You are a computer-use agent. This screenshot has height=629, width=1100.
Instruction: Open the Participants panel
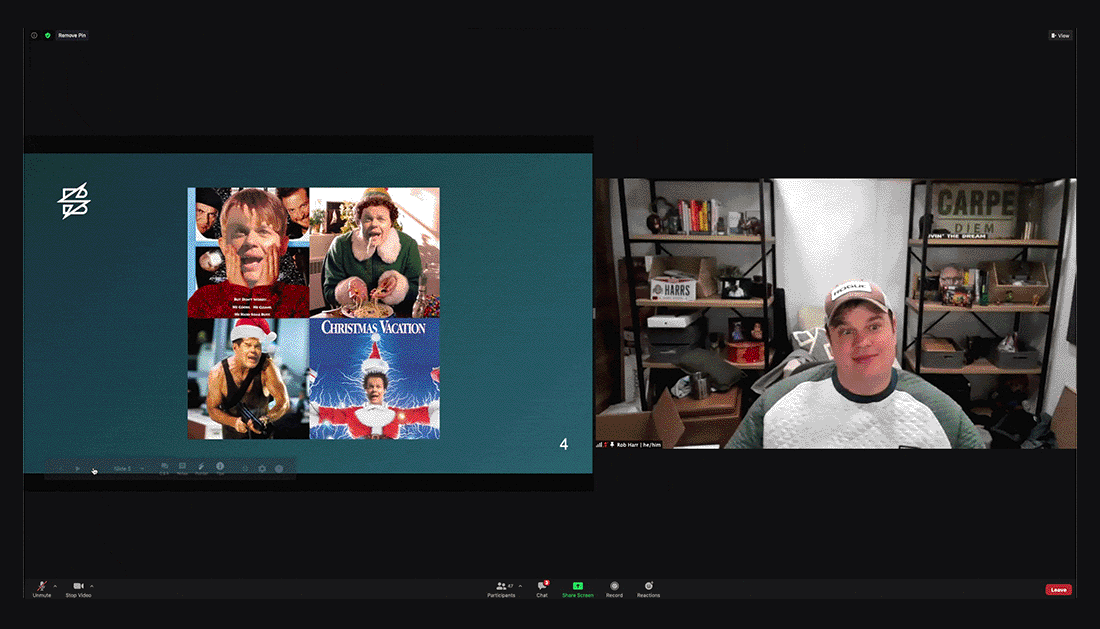[501, 589]
